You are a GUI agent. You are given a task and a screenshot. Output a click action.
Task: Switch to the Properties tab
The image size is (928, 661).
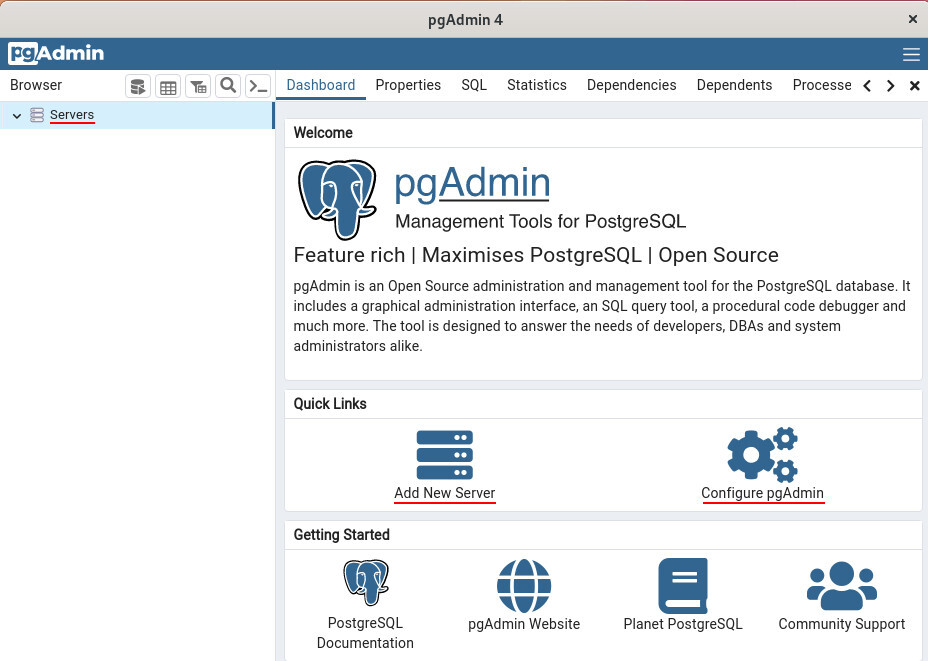[x=408, y=85]
